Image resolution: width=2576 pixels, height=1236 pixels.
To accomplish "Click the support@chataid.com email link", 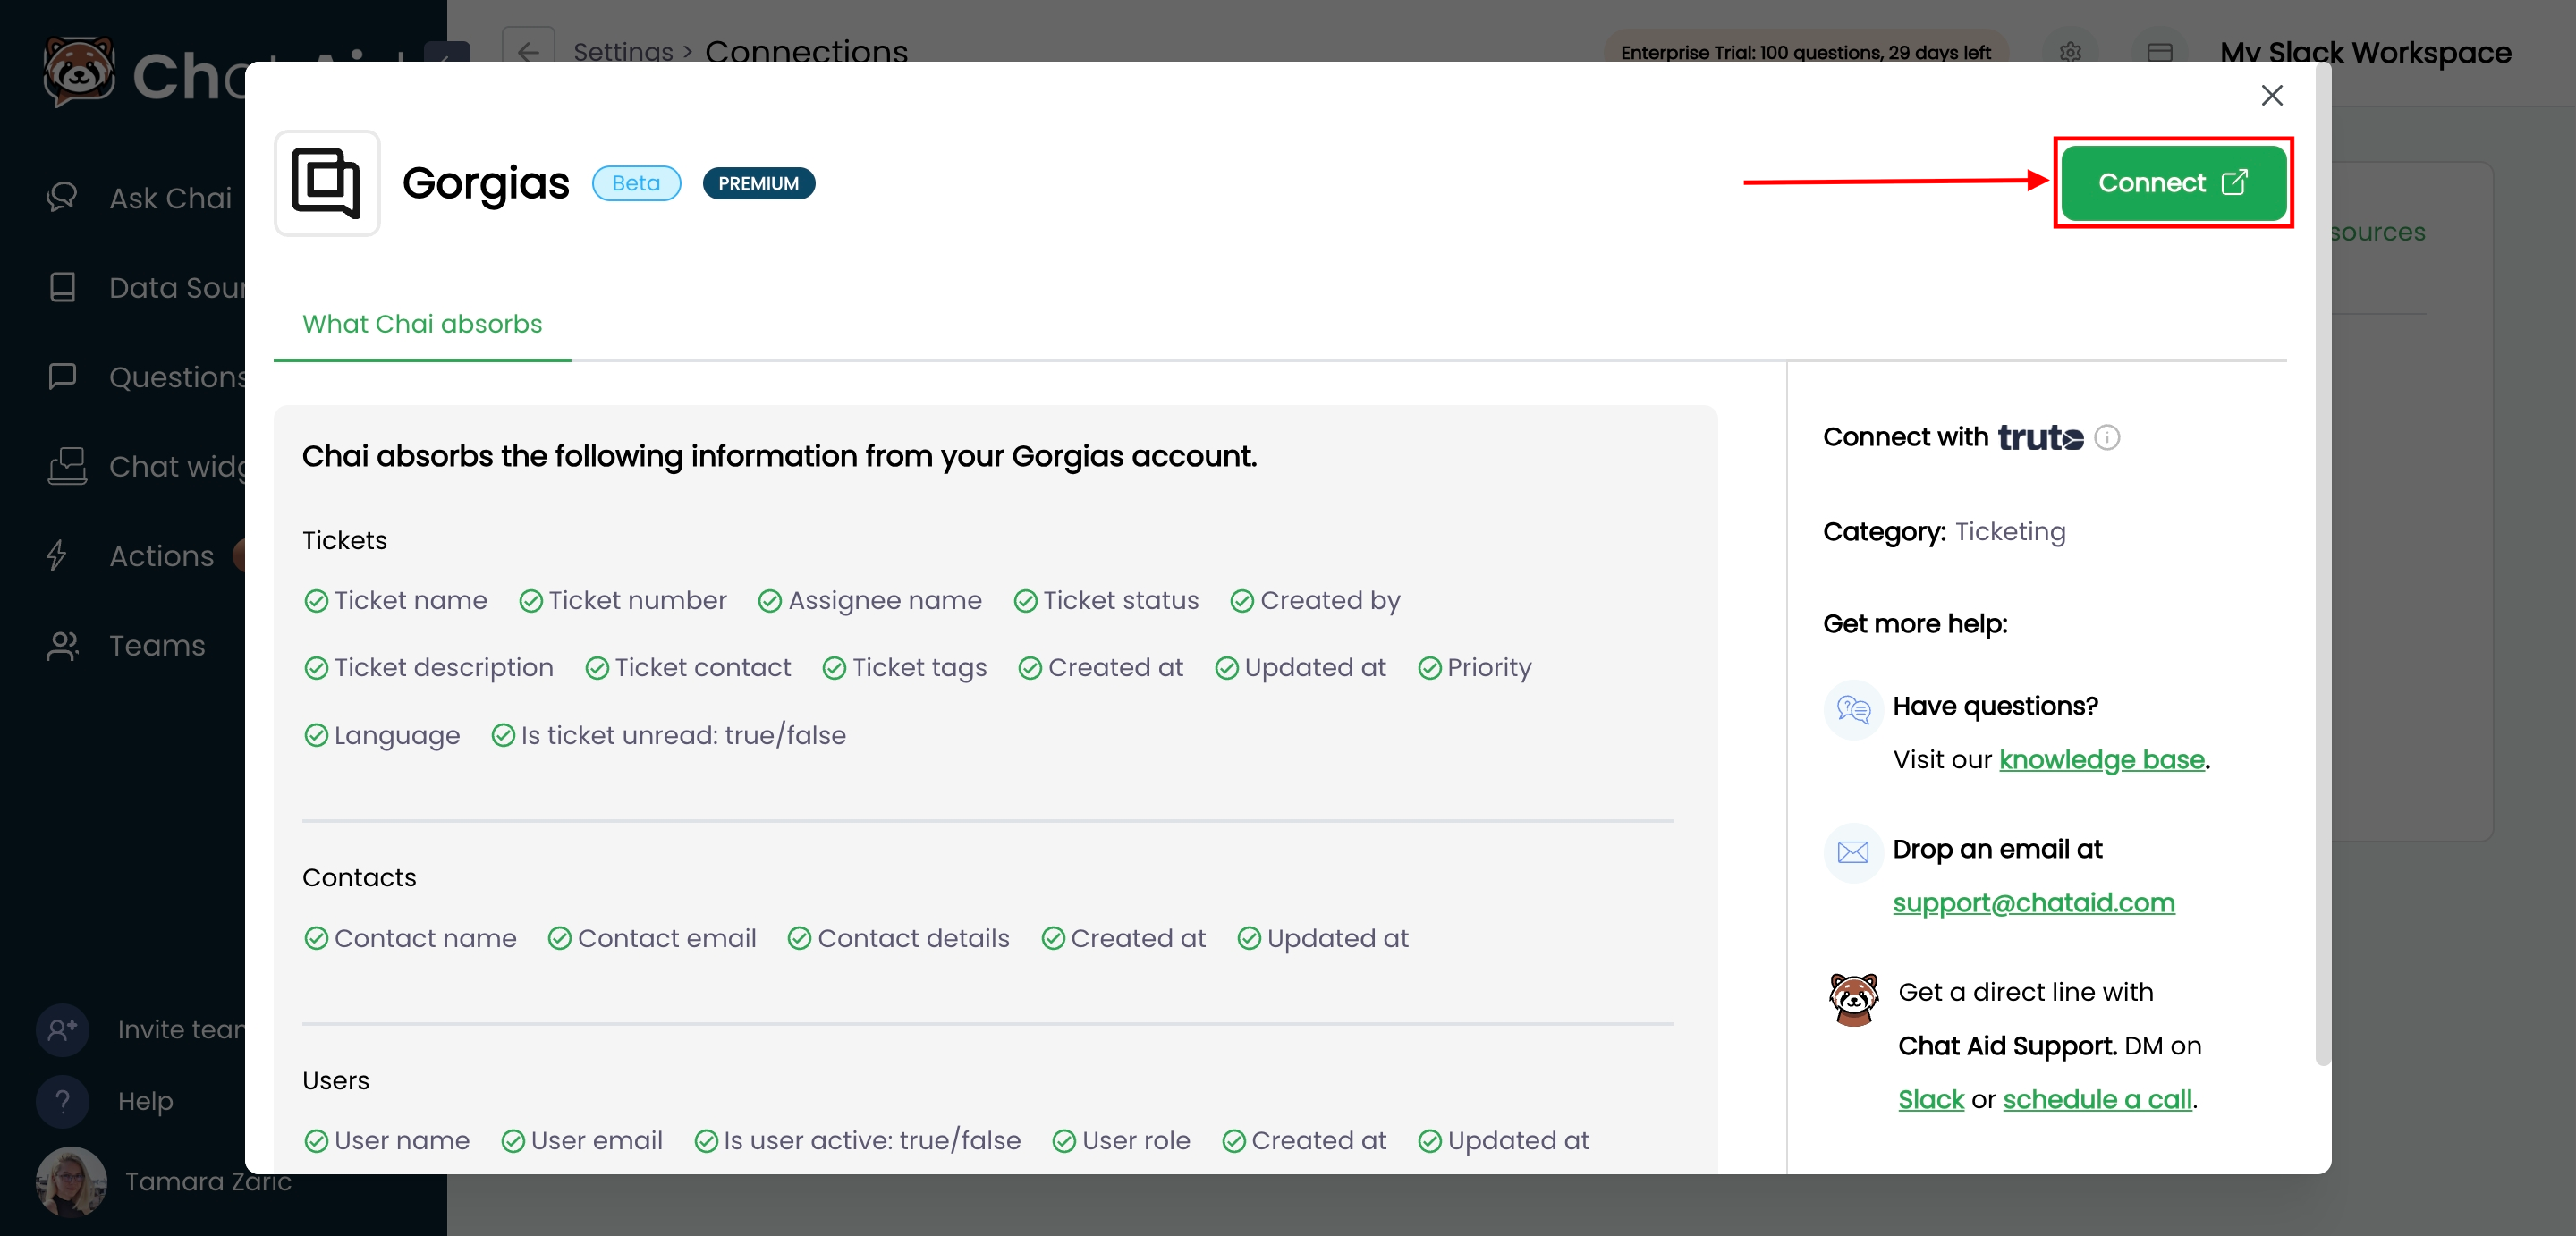I will pyautogui.click(x=2033, y=903).
